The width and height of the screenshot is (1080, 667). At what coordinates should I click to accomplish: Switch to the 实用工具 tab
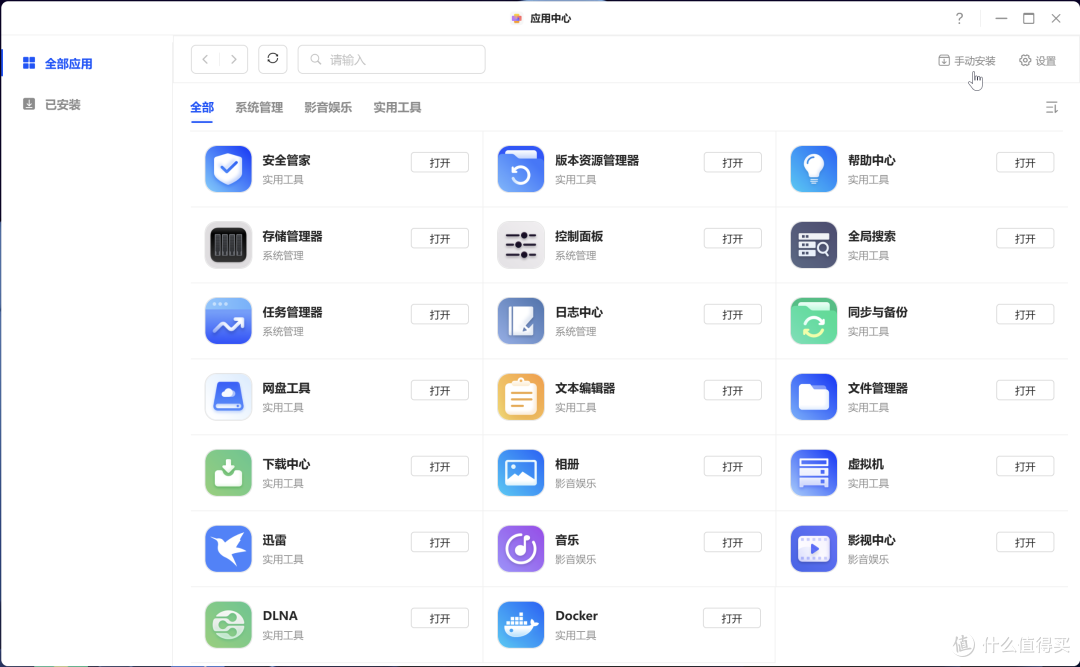pyautogui.click(x=397, y=107)
